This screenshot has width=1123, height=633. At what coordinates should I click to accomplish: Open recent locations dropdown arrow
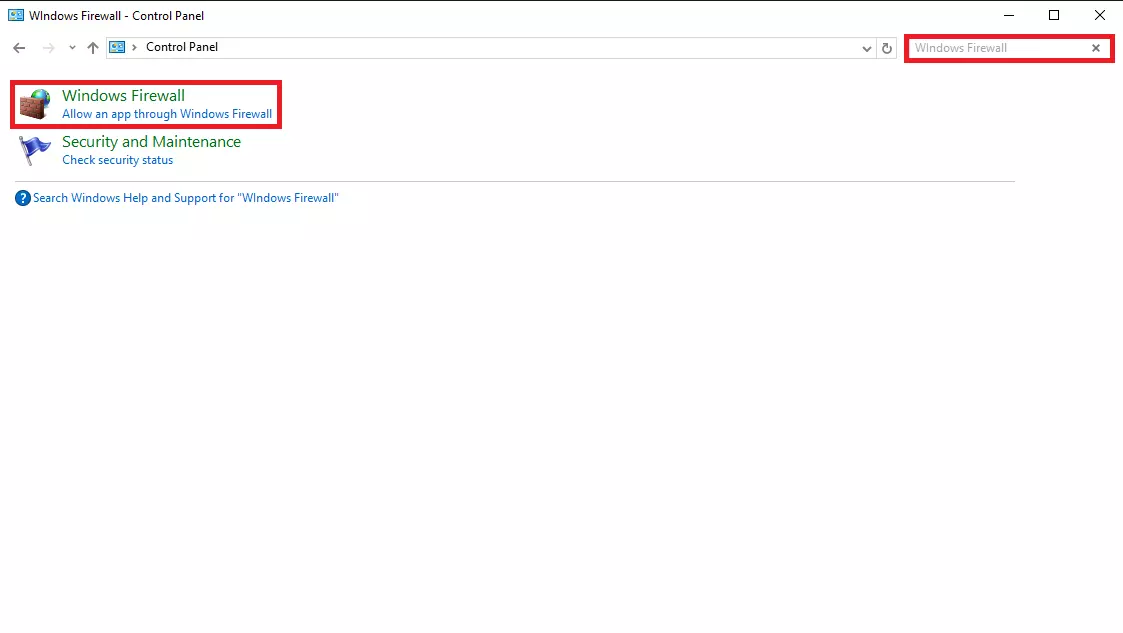tap(72, 48)
